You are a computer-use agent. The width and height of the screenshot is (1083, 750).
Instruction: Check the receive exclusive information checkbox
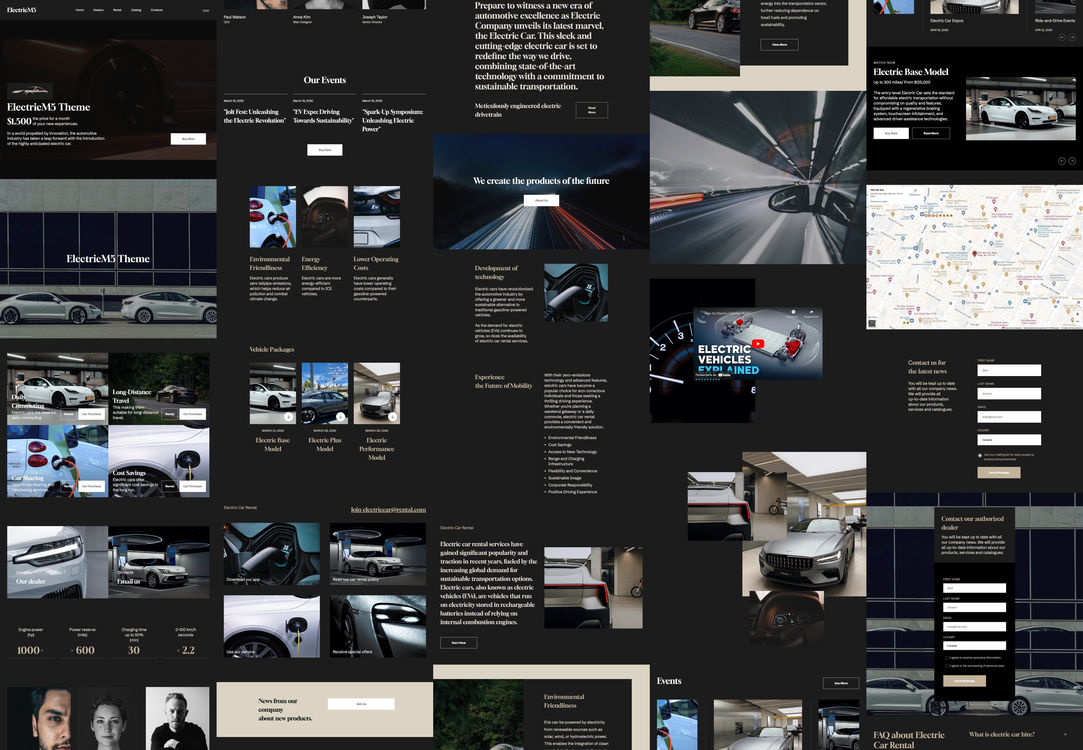[x=946, y=658]
